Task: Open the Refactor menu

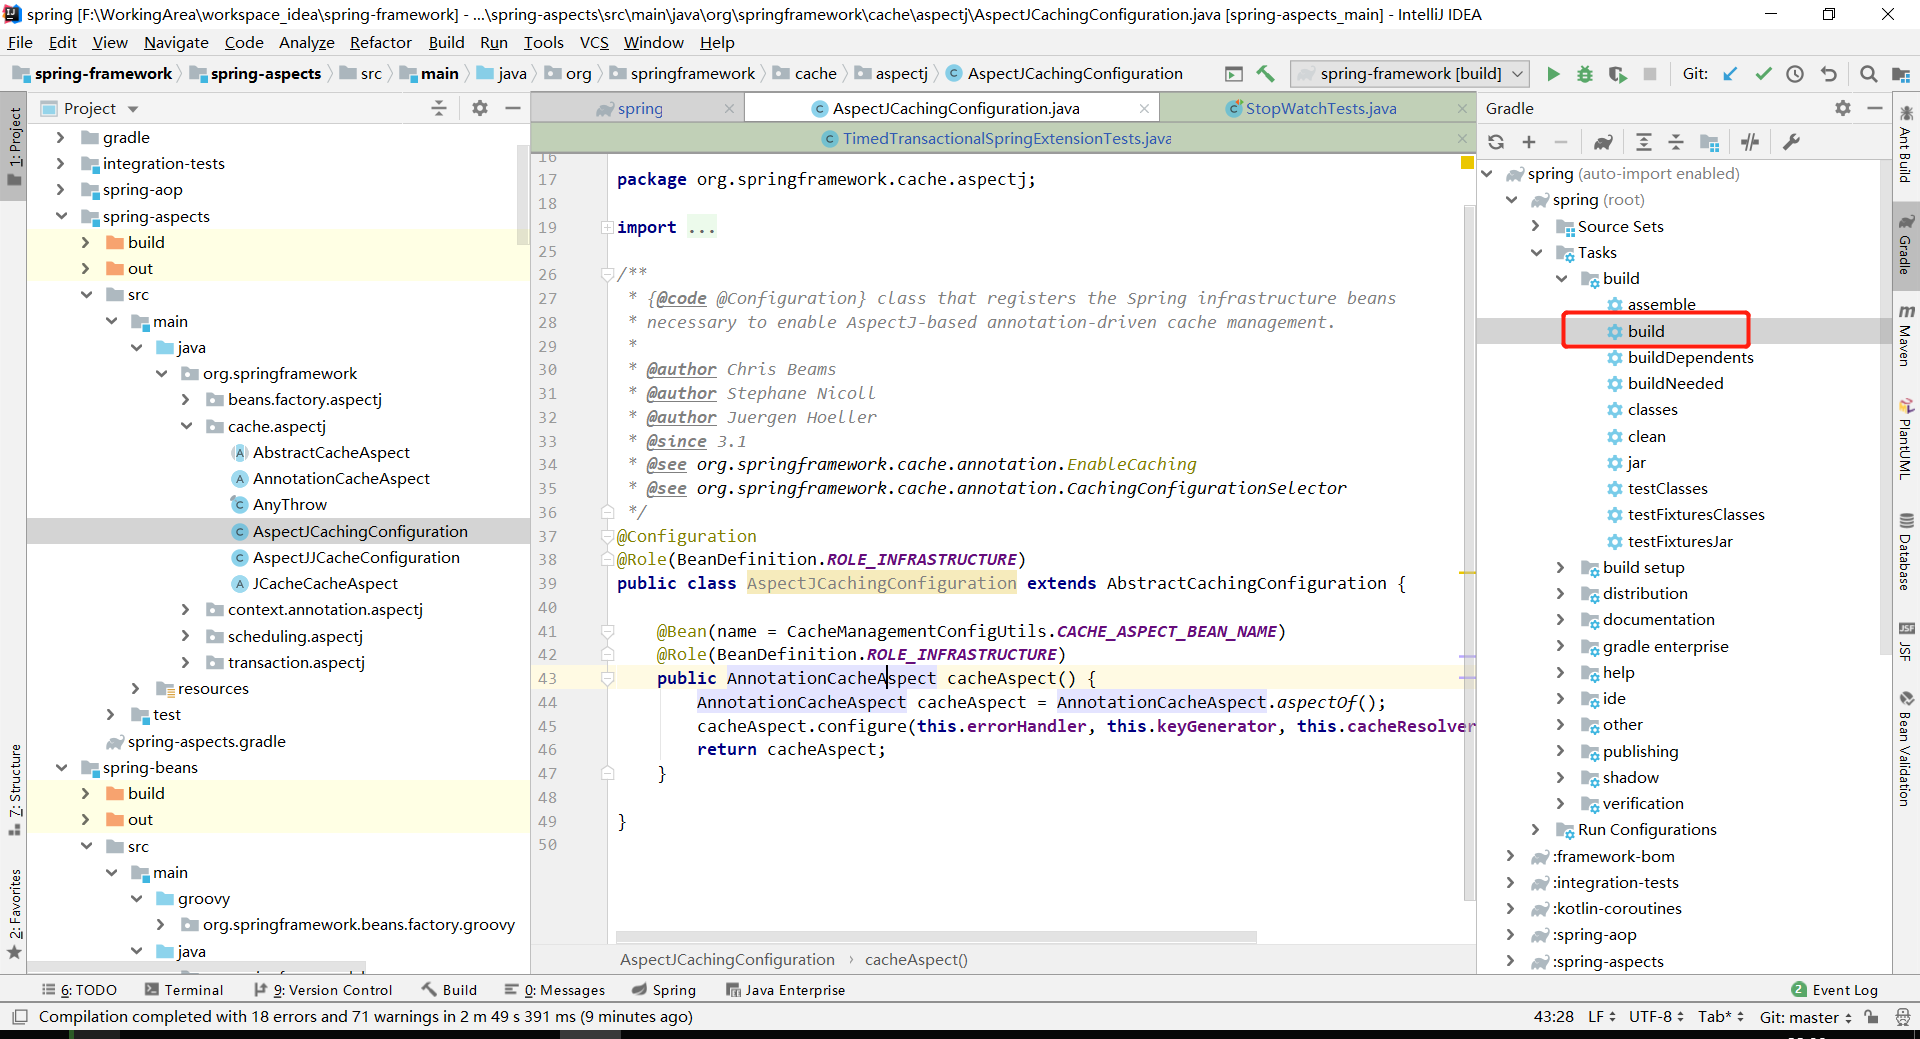Action: pos(380,43)
